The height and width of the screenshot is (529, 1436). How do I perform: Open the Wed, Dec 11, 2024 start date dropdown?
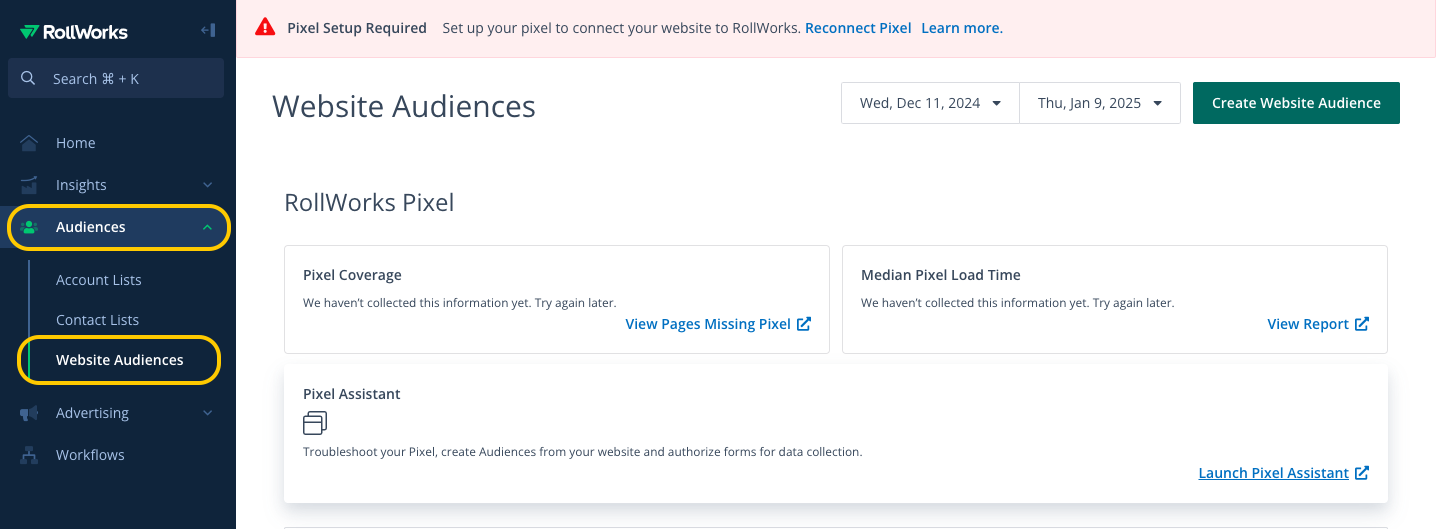[x=930, y=103]
